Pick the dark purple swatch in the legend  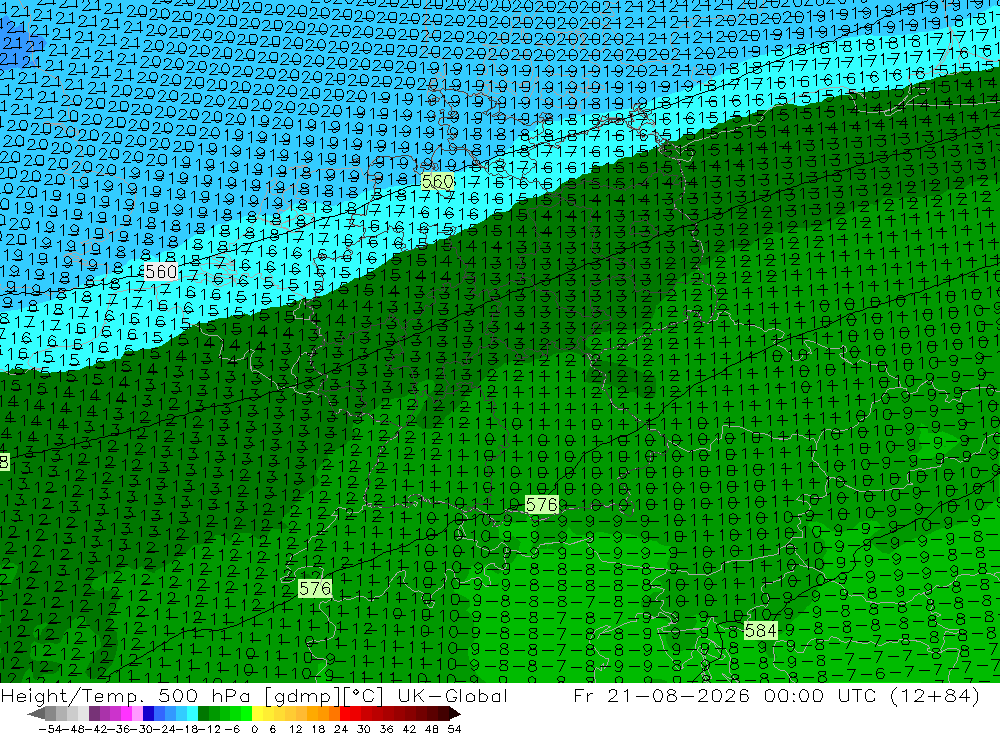click(x=94, y=713)
